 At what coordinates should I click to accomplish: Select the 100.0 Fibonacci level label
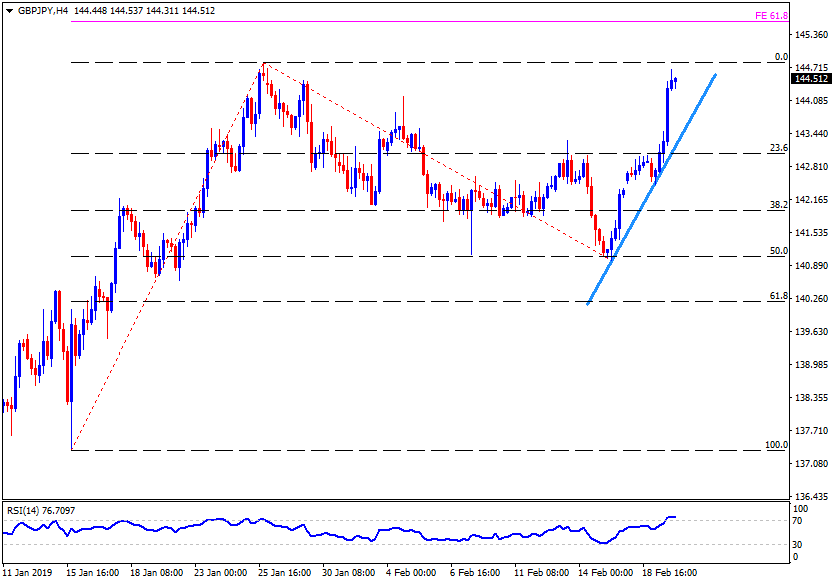(x=776, y=444)
